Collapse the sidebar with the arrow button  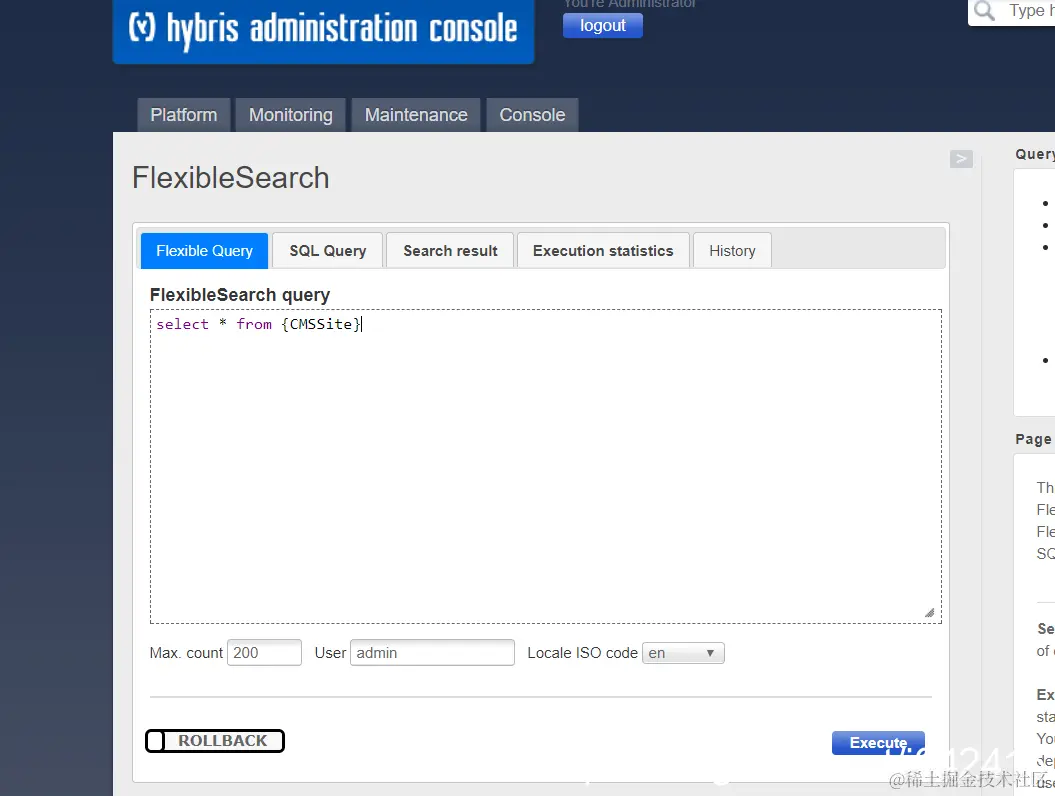(x=961, y=159)
